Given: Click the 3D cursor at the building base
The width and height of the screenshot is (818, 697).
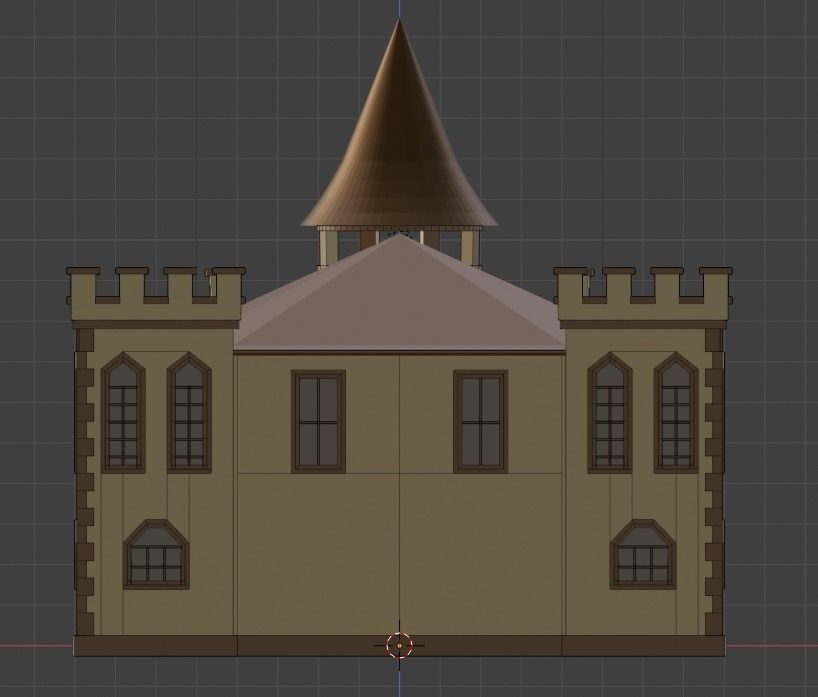Looking at the screenshot, I should coord(400,645).
